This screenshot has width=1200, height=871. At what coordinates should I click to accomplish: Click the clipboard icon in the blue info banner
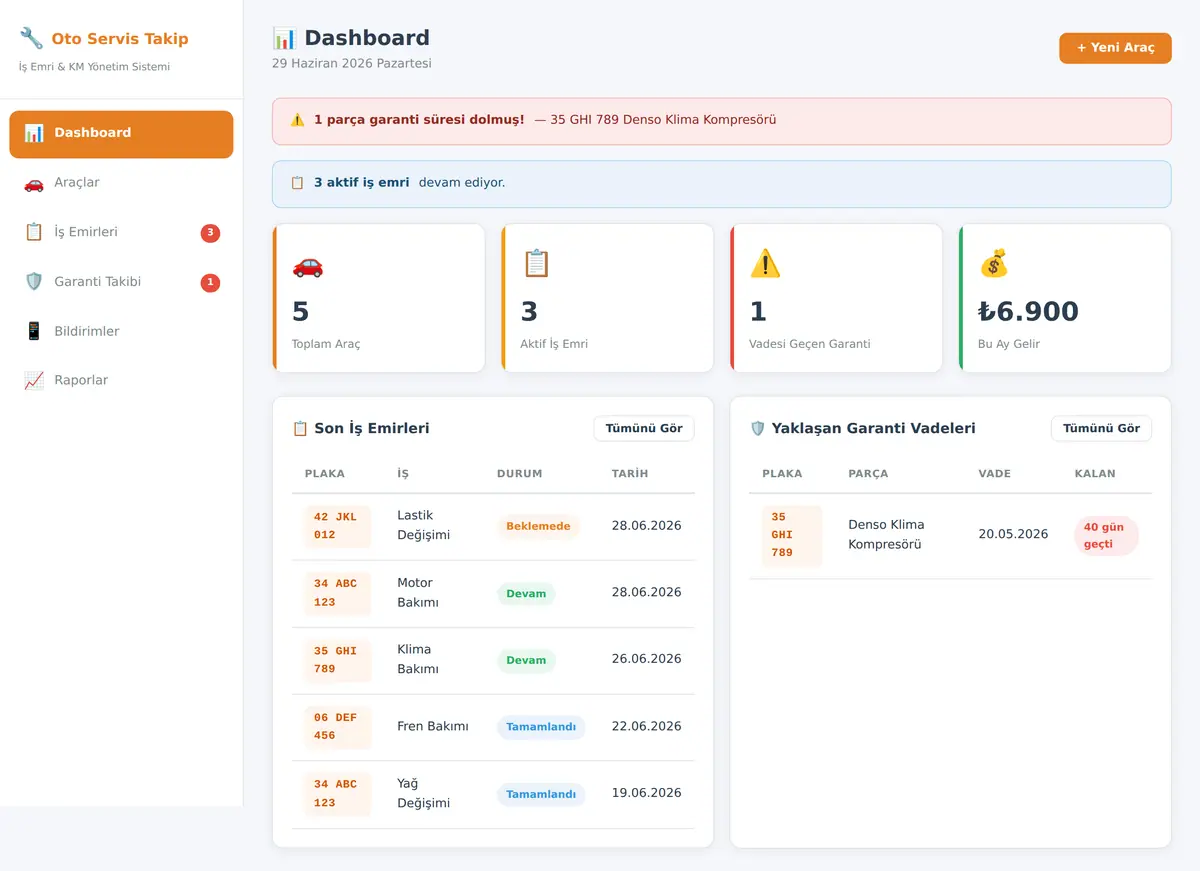(297, 183)
